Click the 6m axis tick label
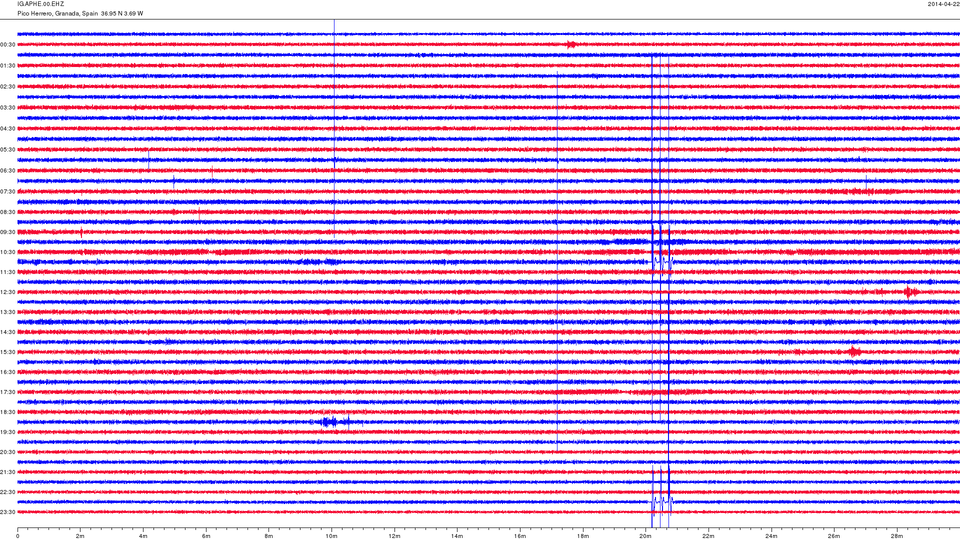The image size is (960, 540). tap(206, 536)
